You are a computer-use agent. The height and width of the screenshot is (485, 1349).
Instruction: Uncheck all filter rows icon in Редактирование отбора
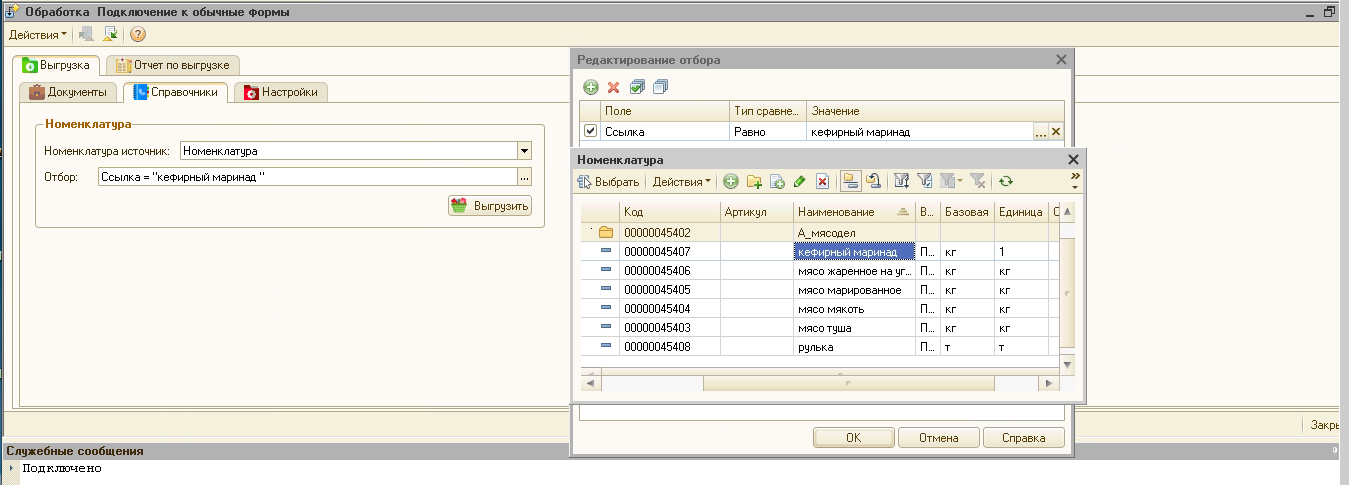(x=660, y=88)
